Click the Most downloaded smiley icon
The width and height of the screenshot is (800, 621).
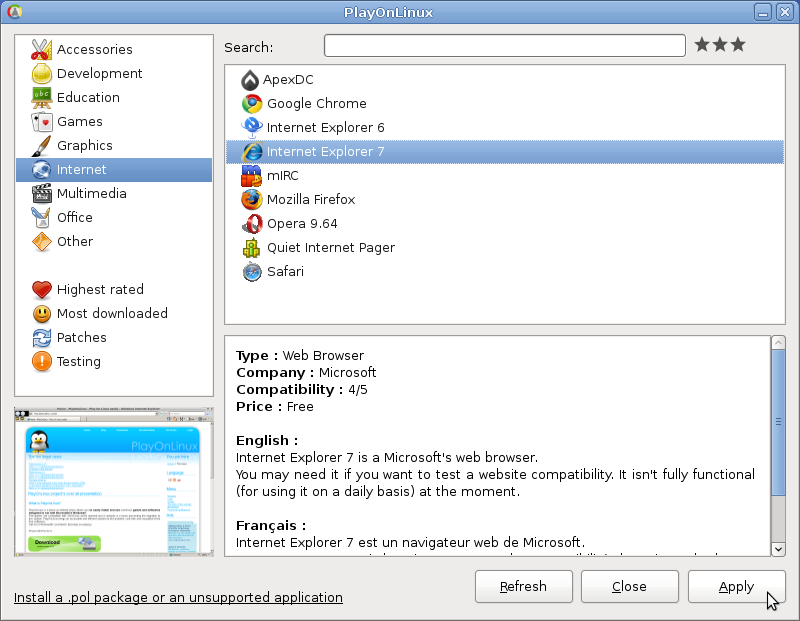click(x=41, y=313)
